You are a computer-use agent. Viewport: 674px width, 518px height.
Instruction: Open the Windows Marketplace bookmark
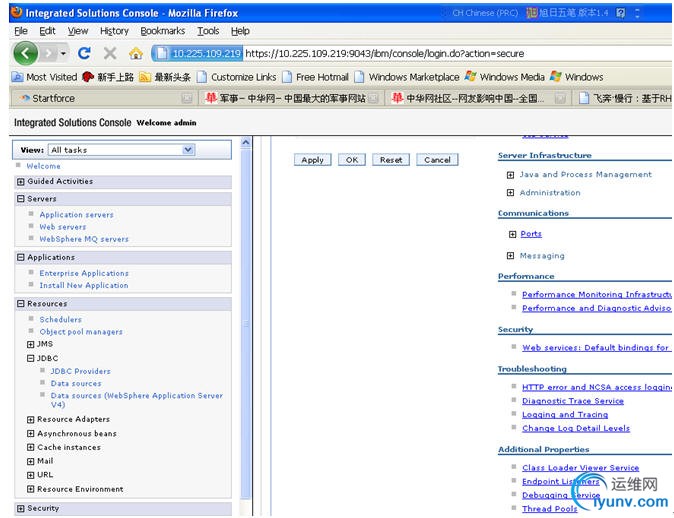pyautogui.click(x=407, y=77)
